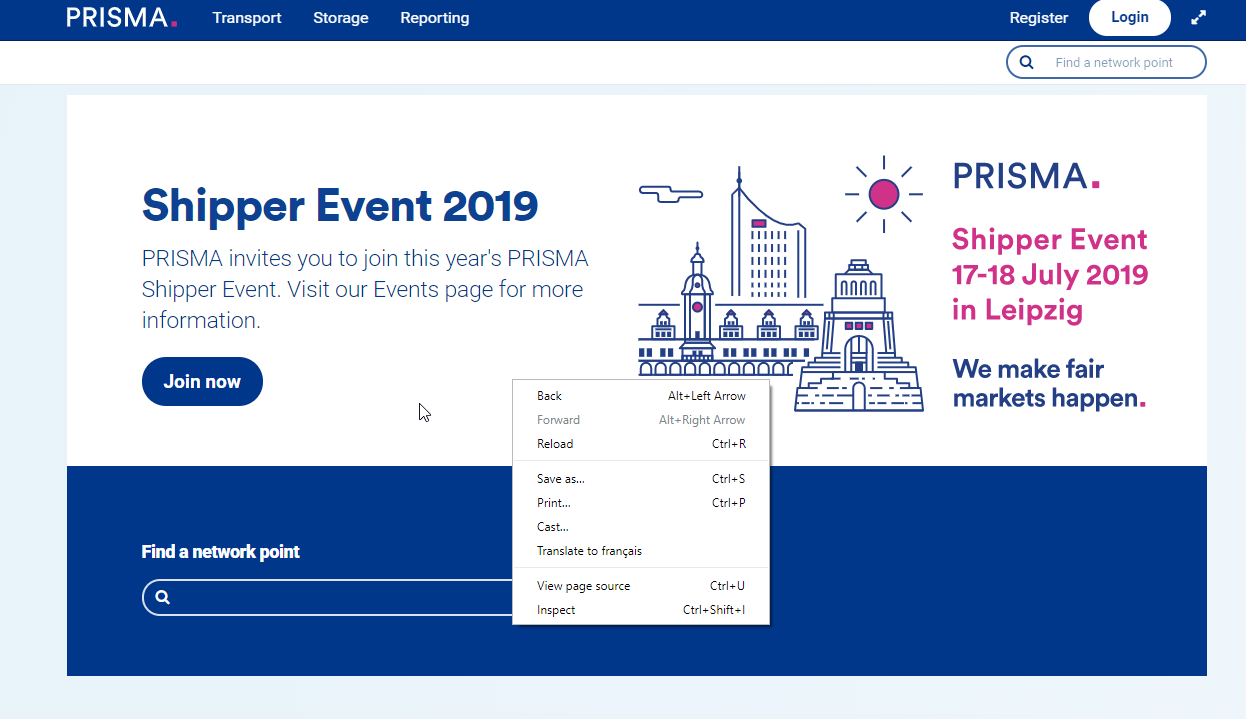Choose Print... in the context menu
This screenshot has width=1246, height=719.
pyautogui.click(x=554, y=503)
